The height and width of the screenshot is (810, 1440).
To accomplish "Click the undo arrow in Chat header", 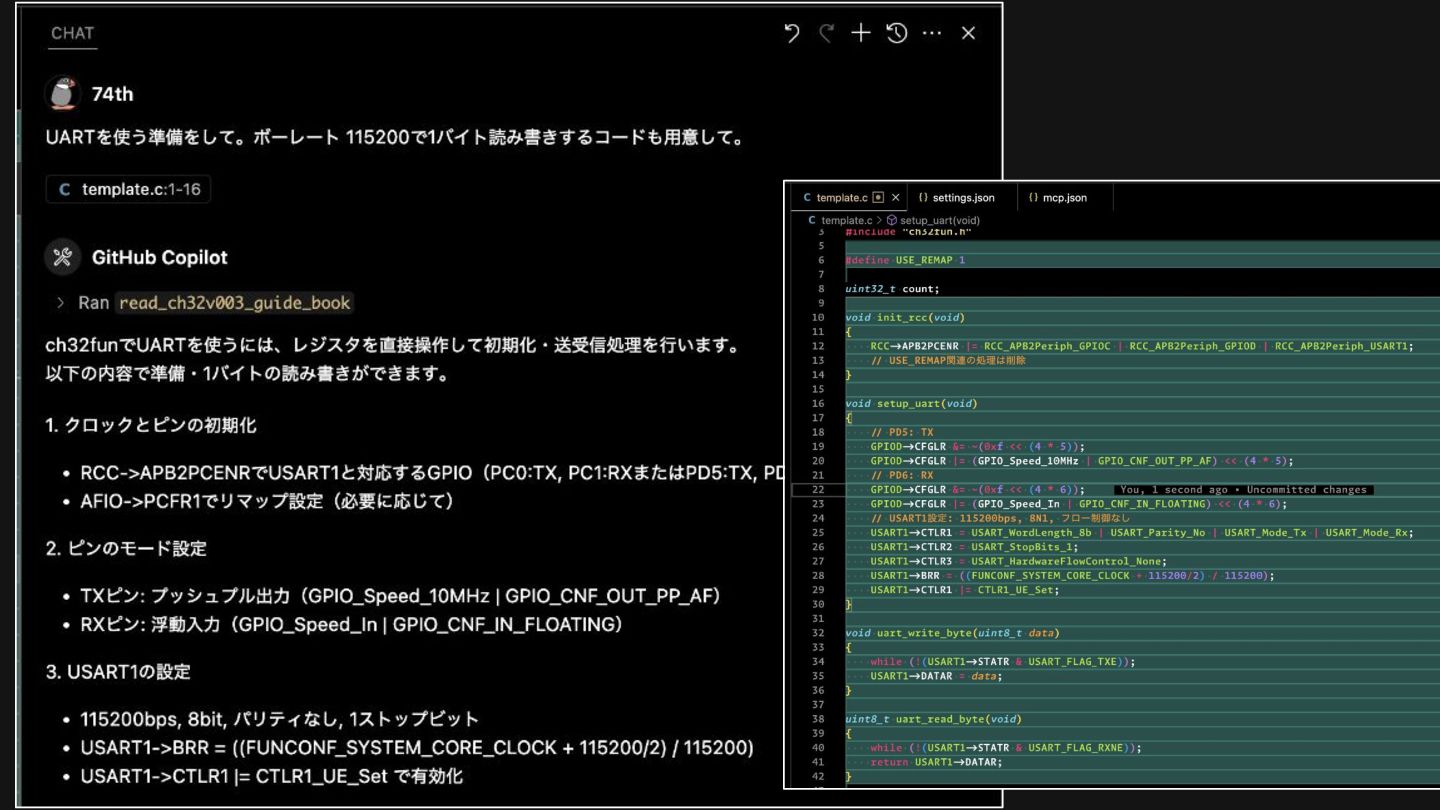I will tap(792, 33).
